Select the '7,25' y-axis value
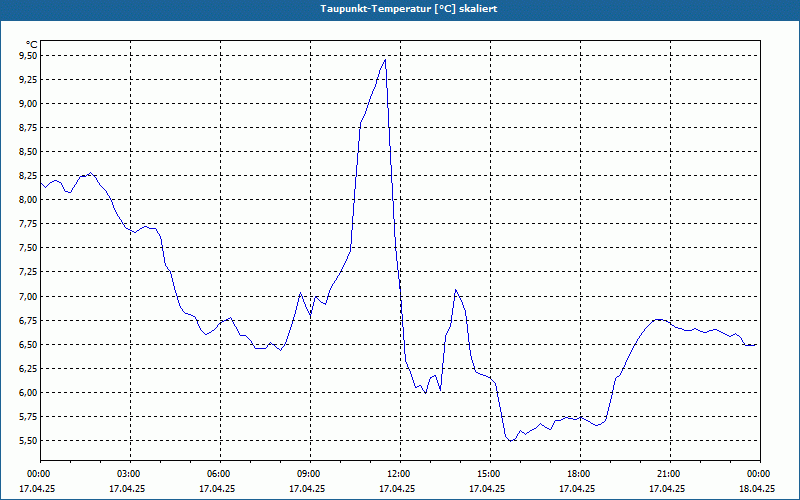 (x=28, y=272)
